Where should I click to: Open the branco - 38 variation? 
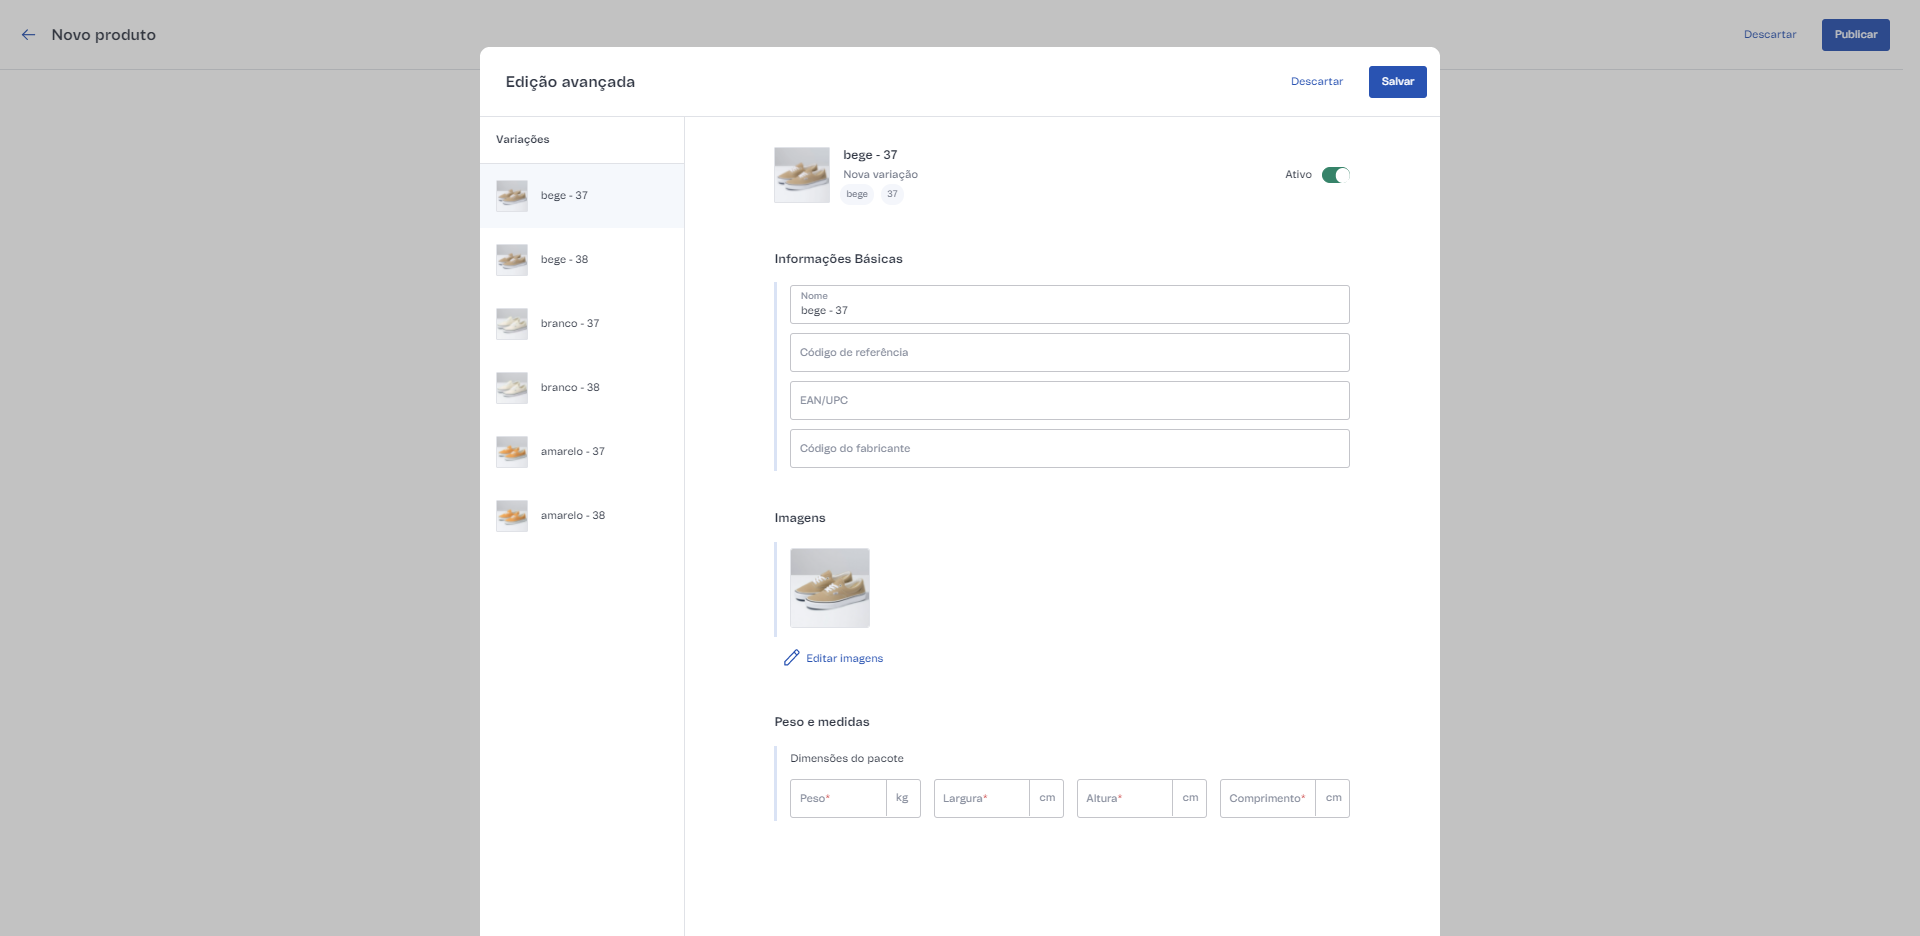tap(569, 388)
